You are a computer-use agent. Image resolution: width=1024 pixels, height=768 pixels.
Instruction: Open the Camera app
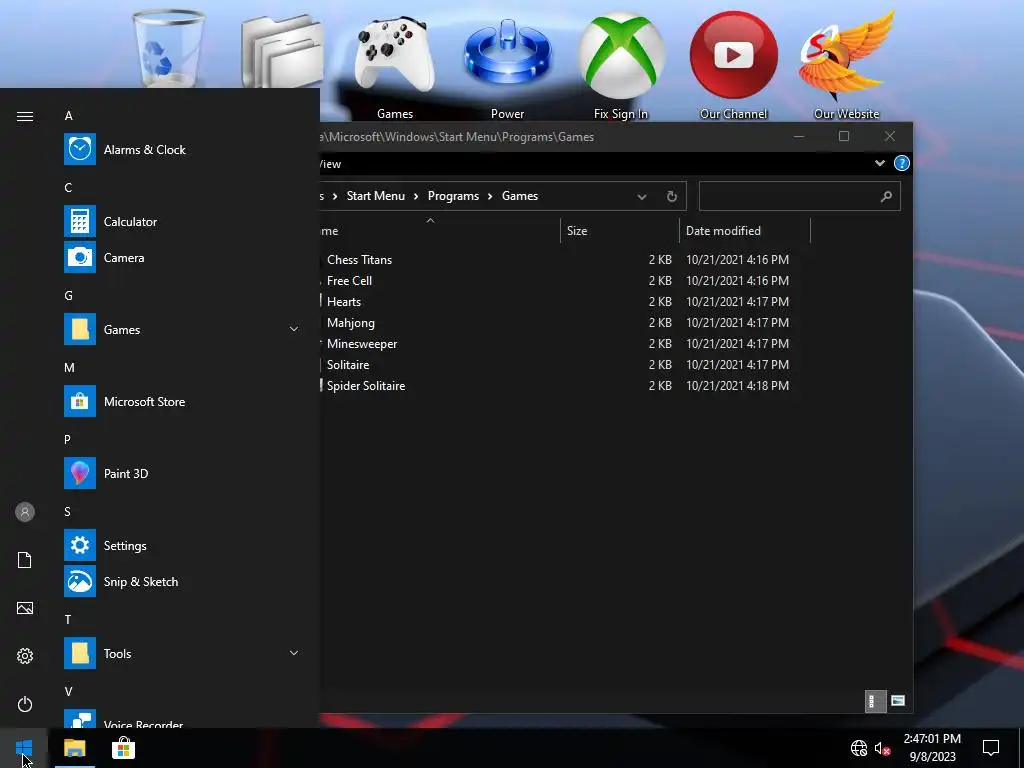click(x=180, y=257)
